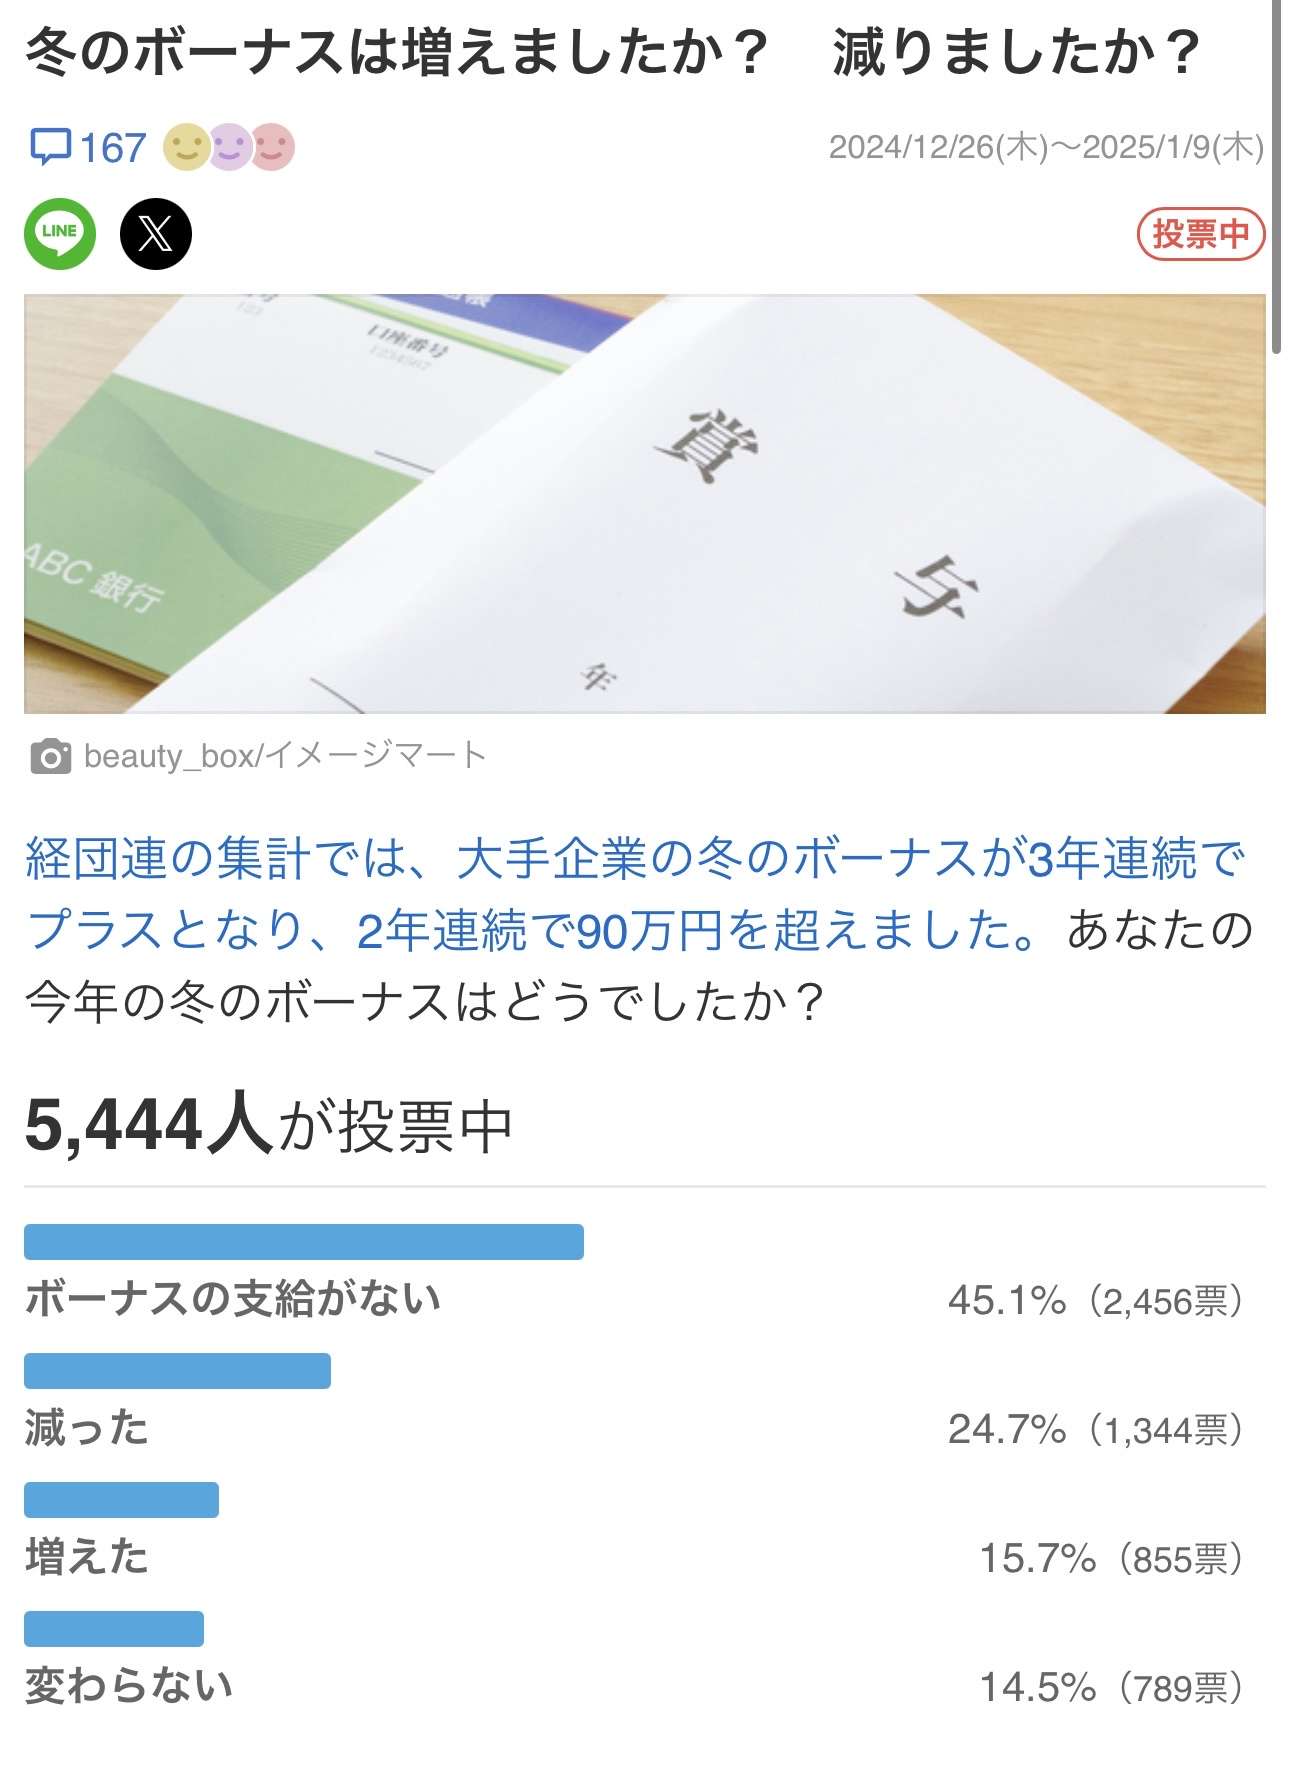Screen dimensions: 1290x1773
Task: Choose the 増えた poll option
Action: point(87,1557)
